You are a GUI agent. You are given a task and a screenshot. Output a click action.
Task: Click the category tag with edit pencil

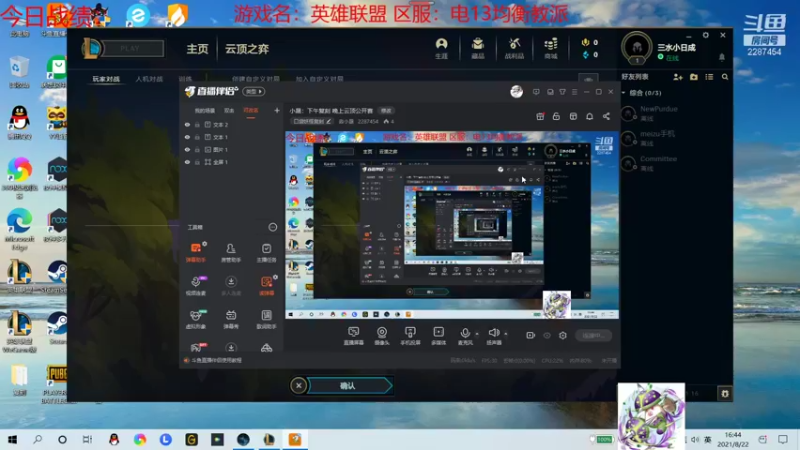311,121
